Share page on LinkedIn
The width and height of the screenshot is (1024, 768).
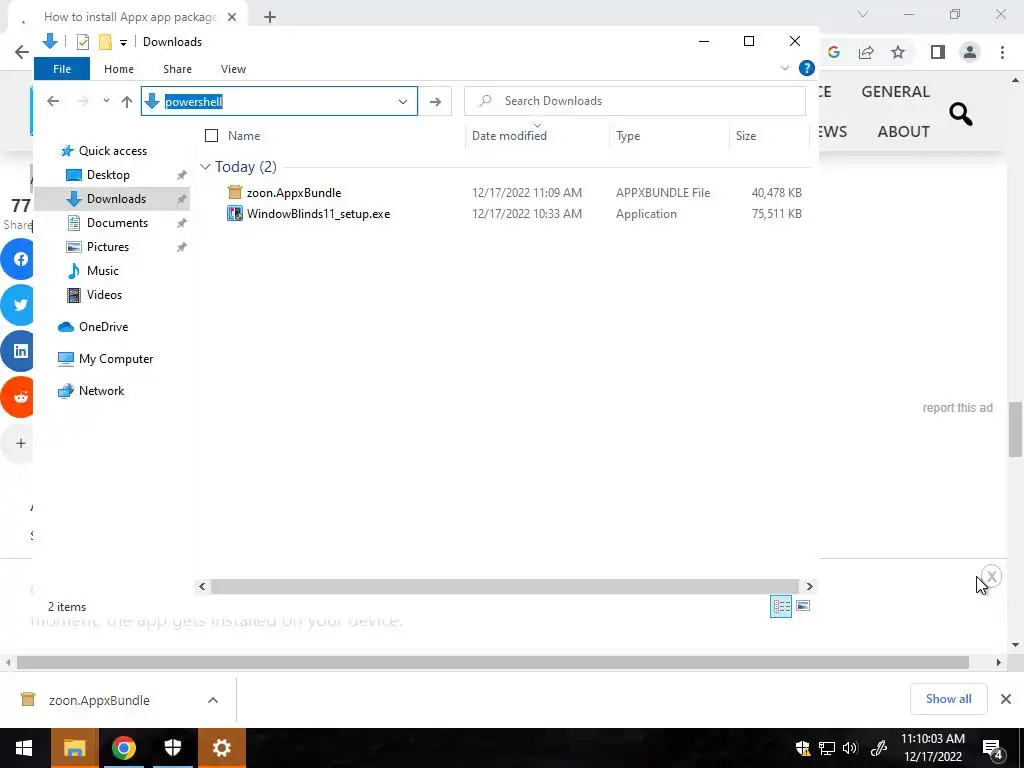pyautogui.click(x=18, y=351)
